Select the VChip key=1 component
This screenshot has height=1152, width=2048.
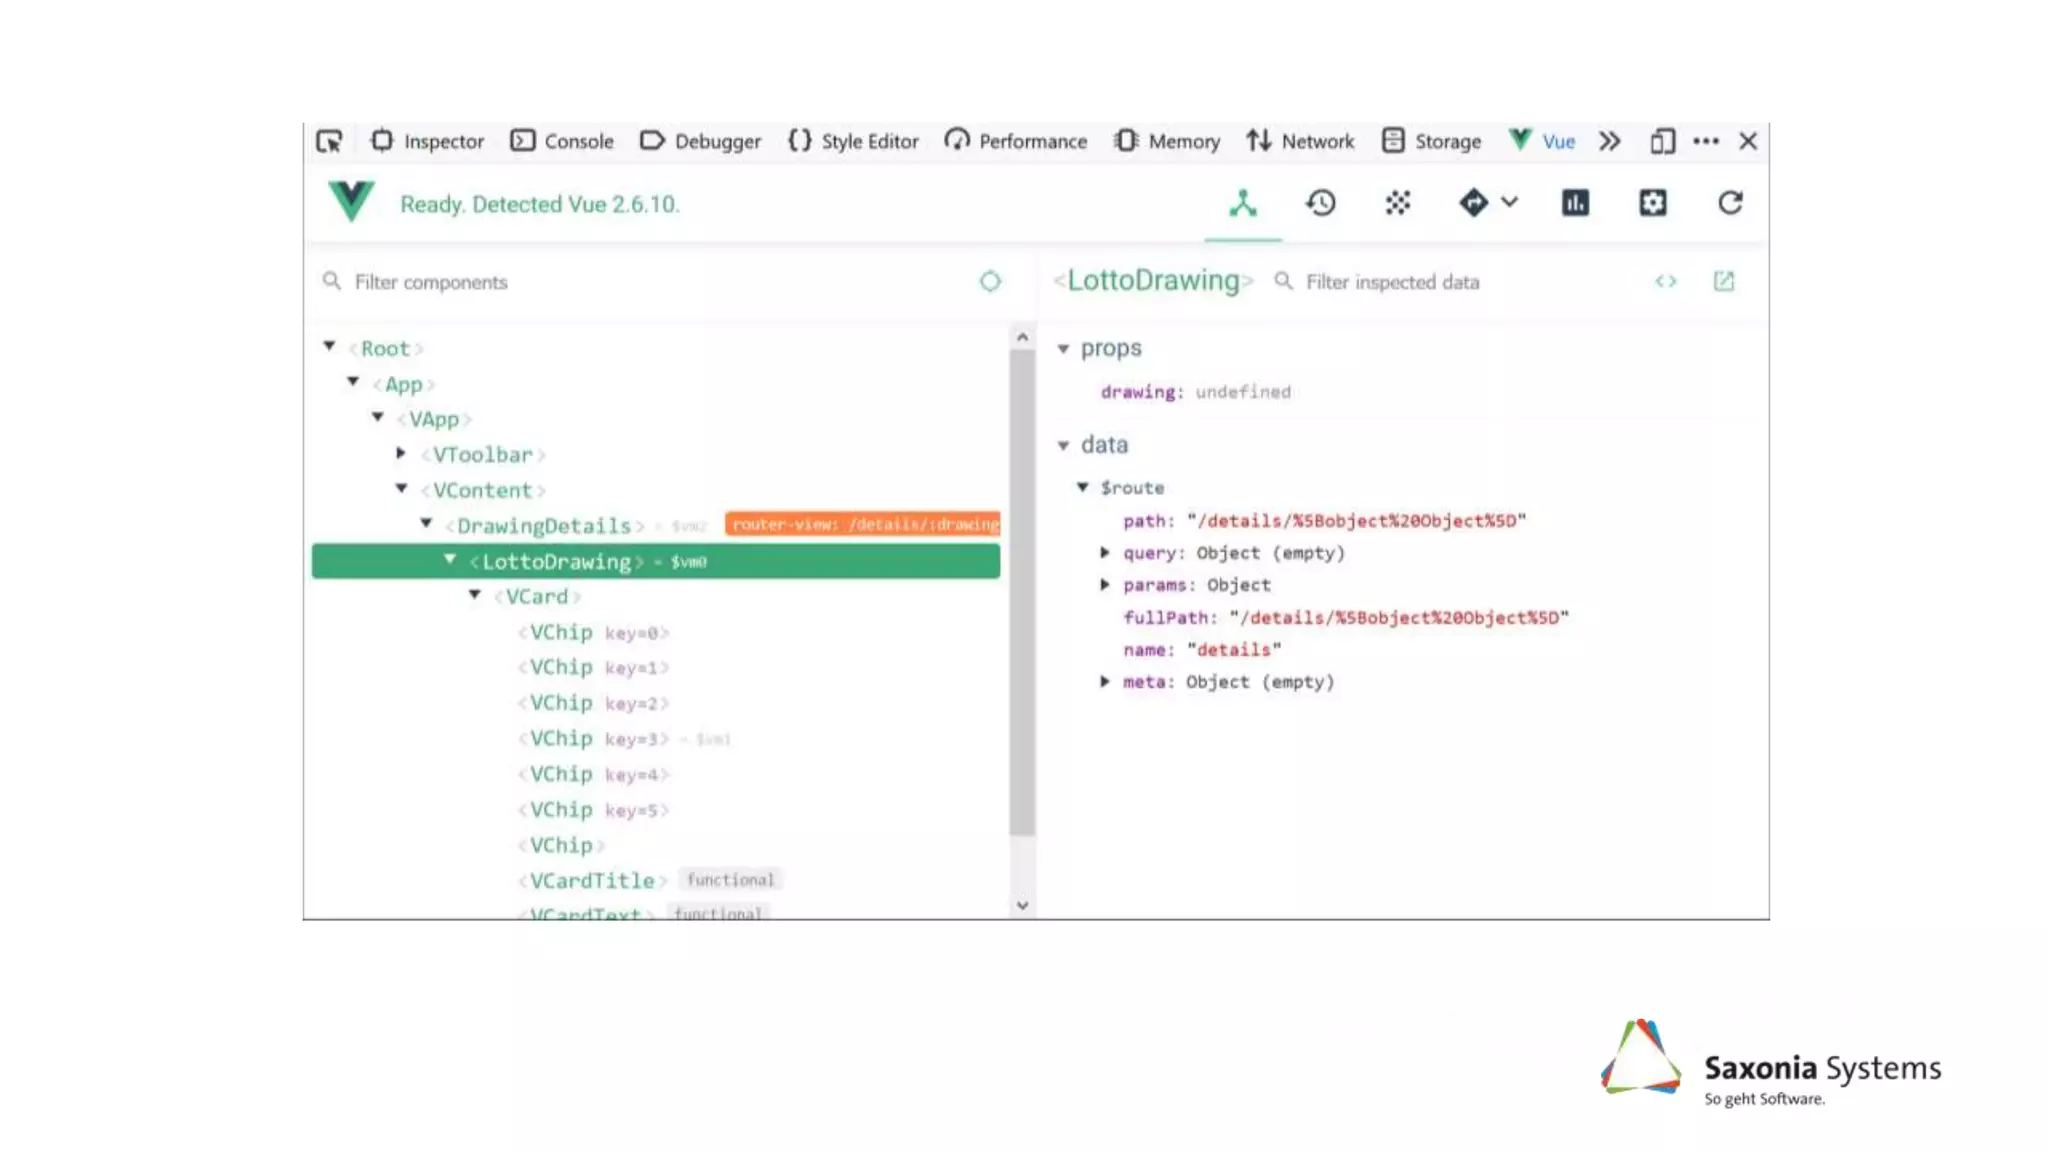[x=593, y=667]
